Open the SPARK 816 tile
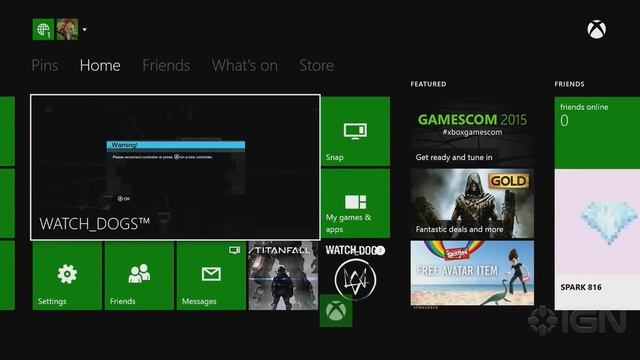640x360 pixels. click(597, 240)
